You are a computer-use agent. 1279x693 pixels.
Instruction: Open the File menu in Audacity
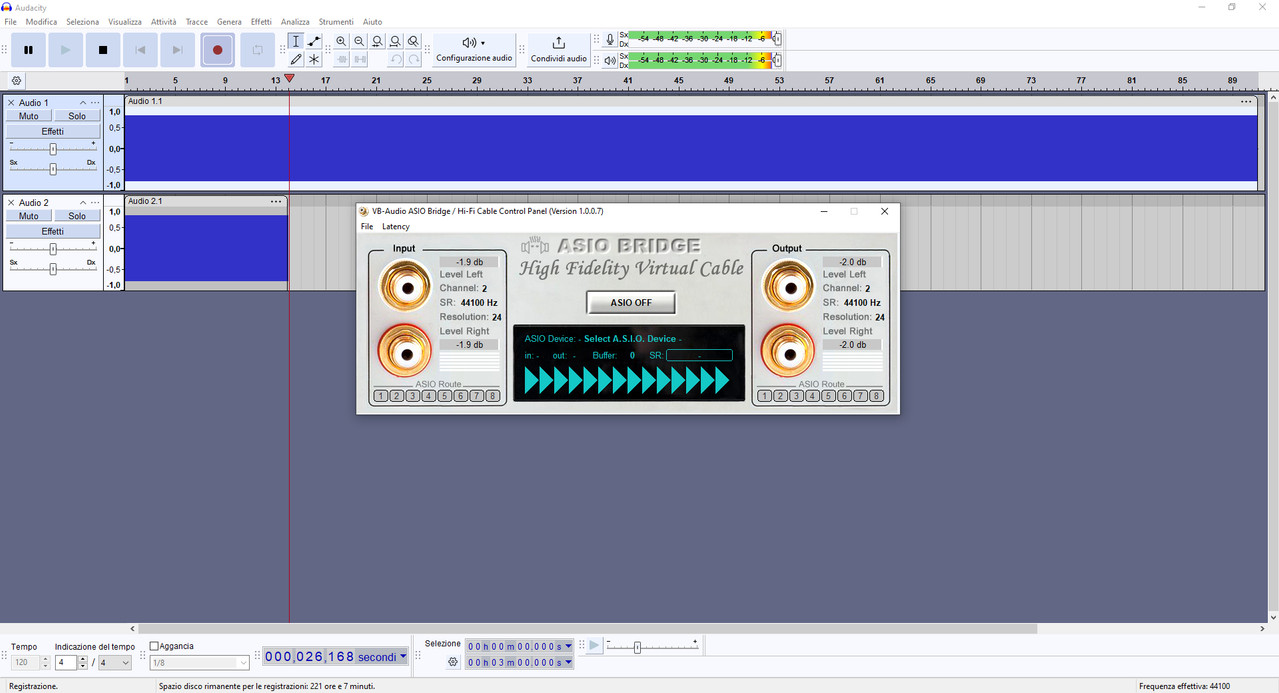tap(11, 22)
